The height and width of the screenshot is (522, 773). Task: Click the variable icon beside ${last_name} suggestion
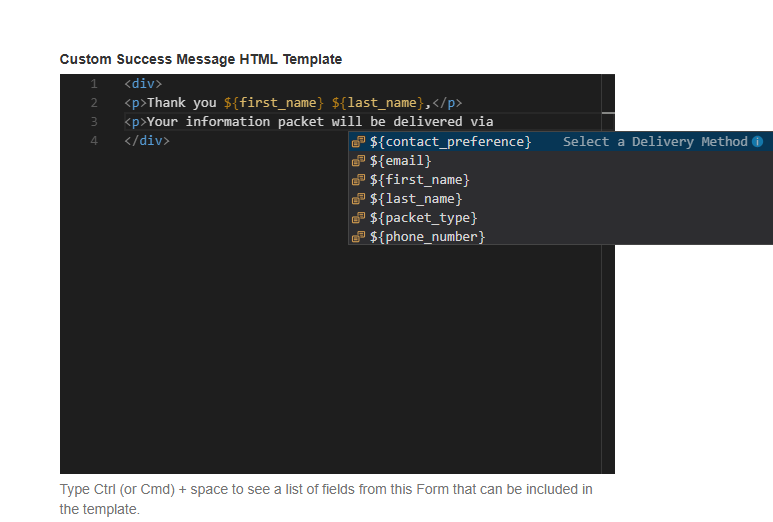tap(358, 199)
